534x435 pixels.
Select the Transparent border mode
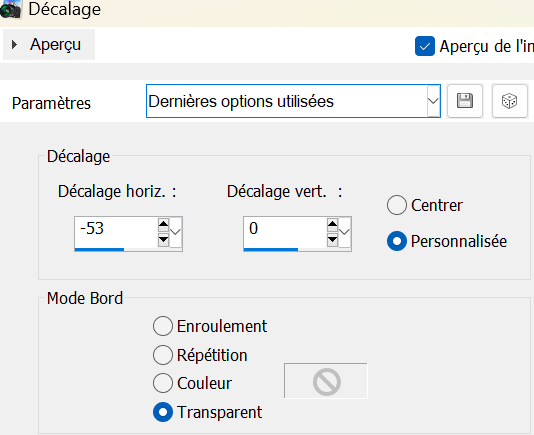pos(163,412)
